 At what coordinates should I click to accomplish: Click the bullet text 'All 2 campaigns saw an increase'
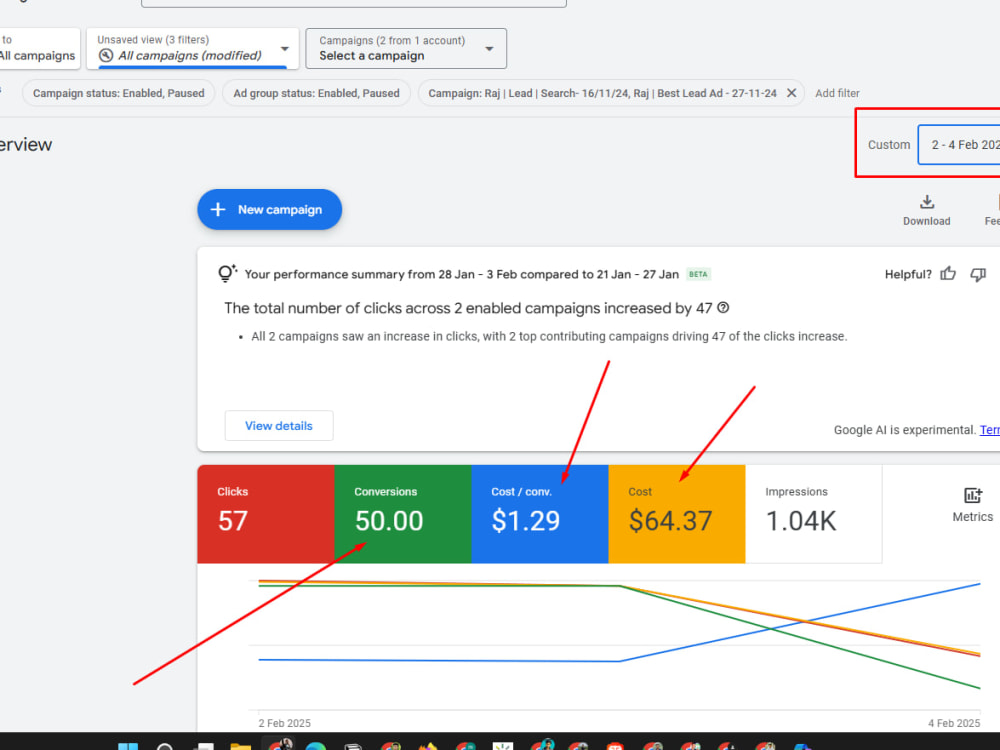549,336
